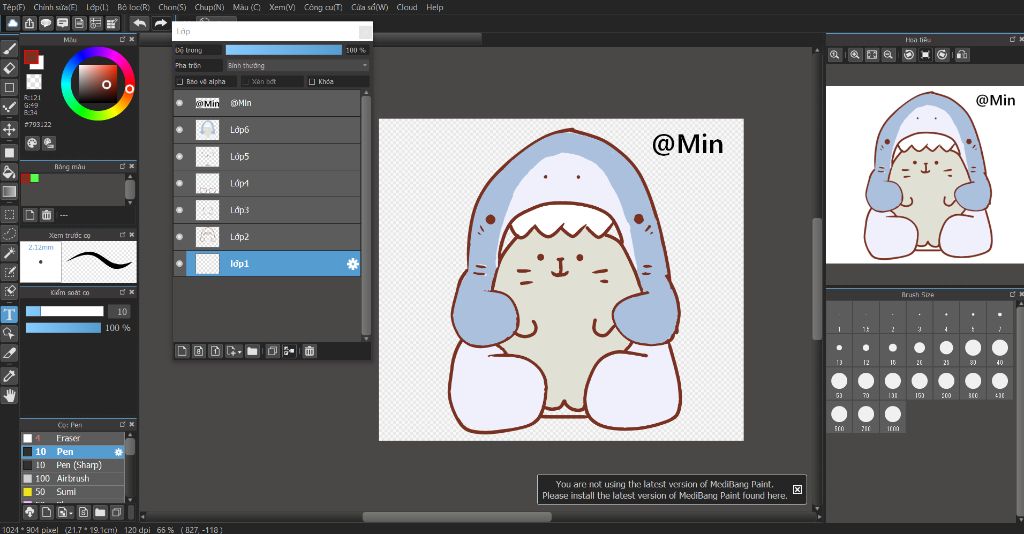Select the Eraser tool in the left toolbar

point(9,68)
